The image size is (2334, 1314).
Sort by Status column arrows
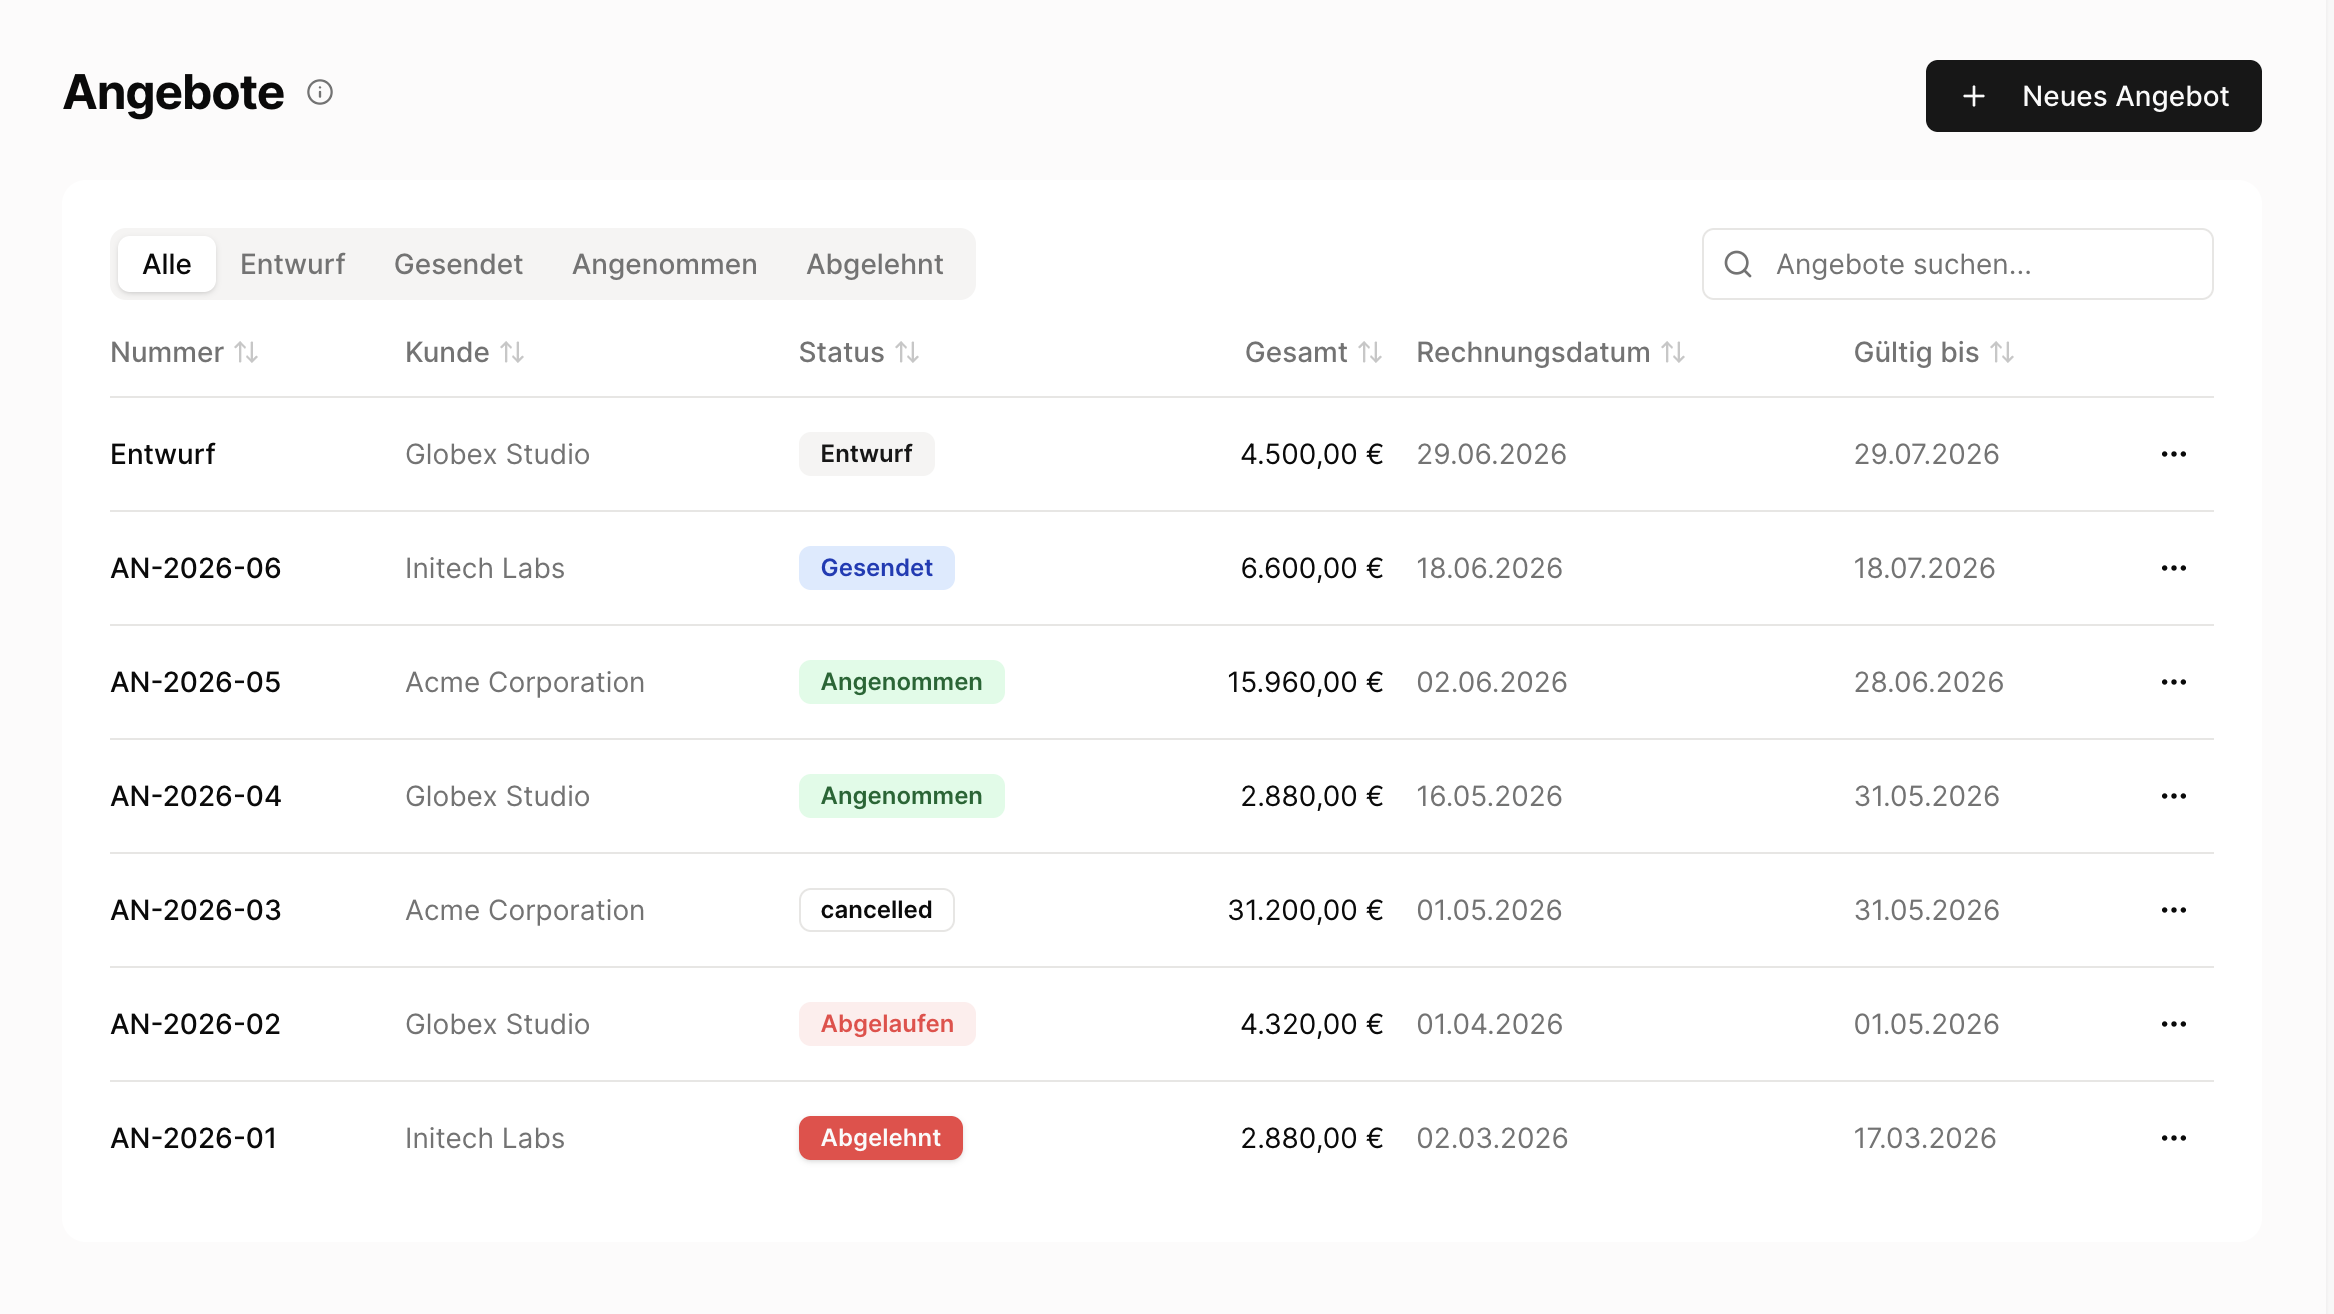pyautogui.click(x=907, y=352)
